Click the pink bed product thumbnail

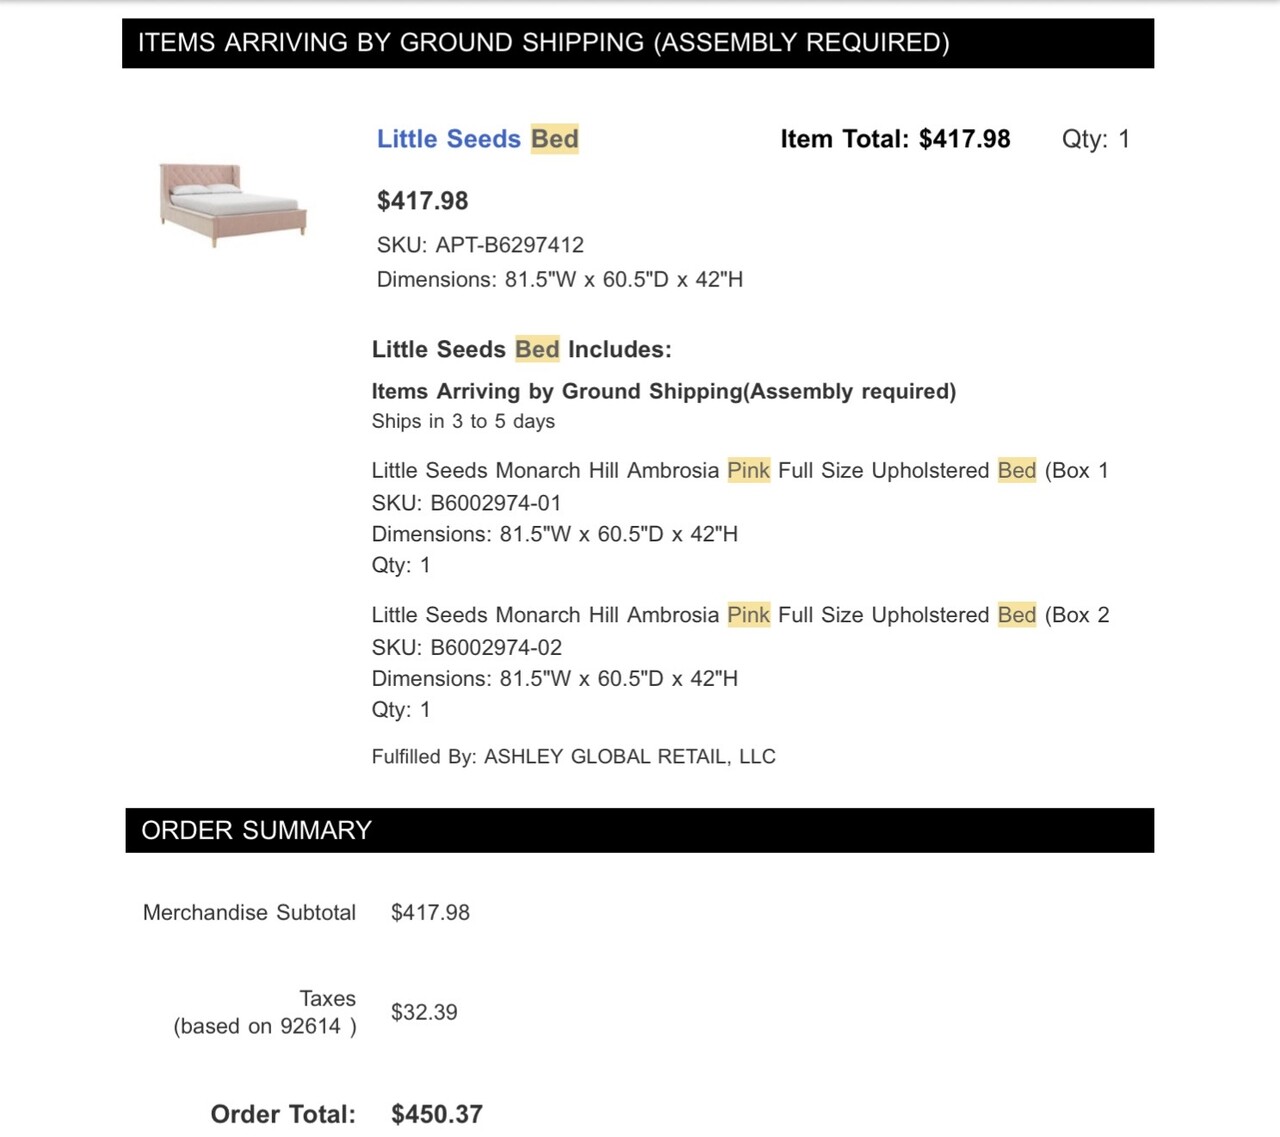click(232, 205)
